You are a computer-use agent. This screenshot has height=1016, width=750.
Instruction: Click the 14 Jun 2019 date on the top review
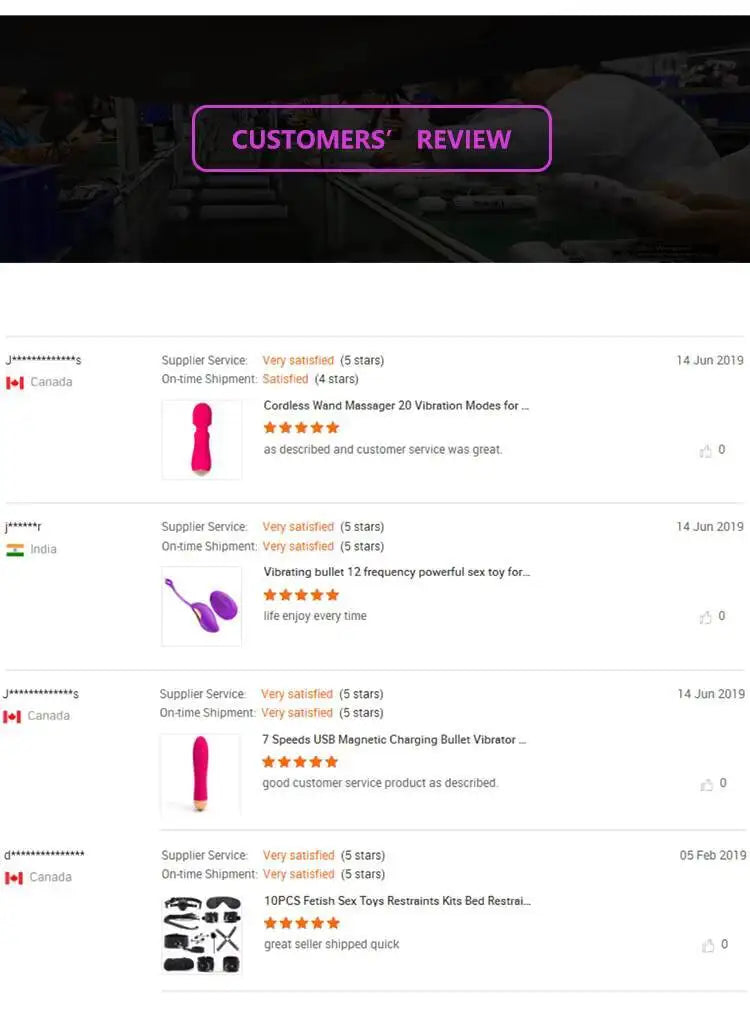(708, 360)
